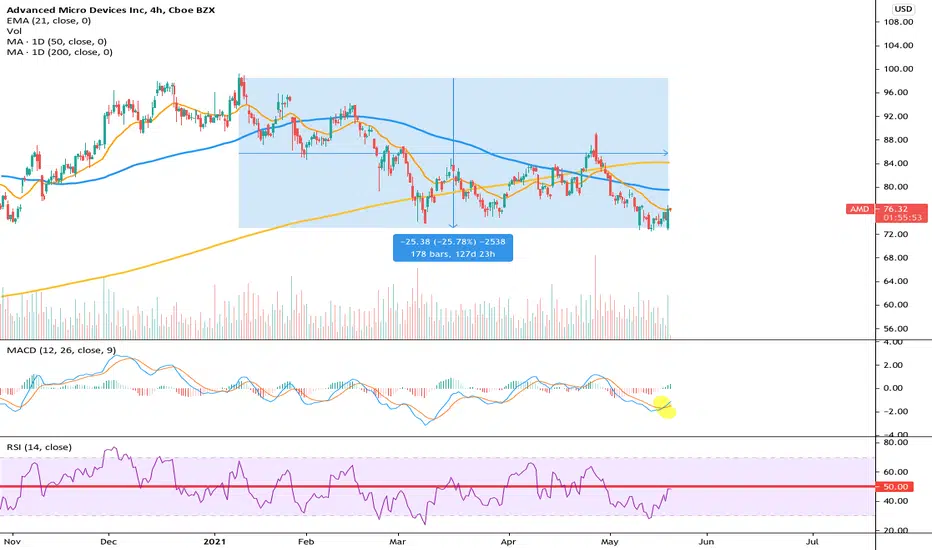Select the MACD (12, 26, close, 9) legend
Viewport: 932px width, 550px height.
point(61,350)
